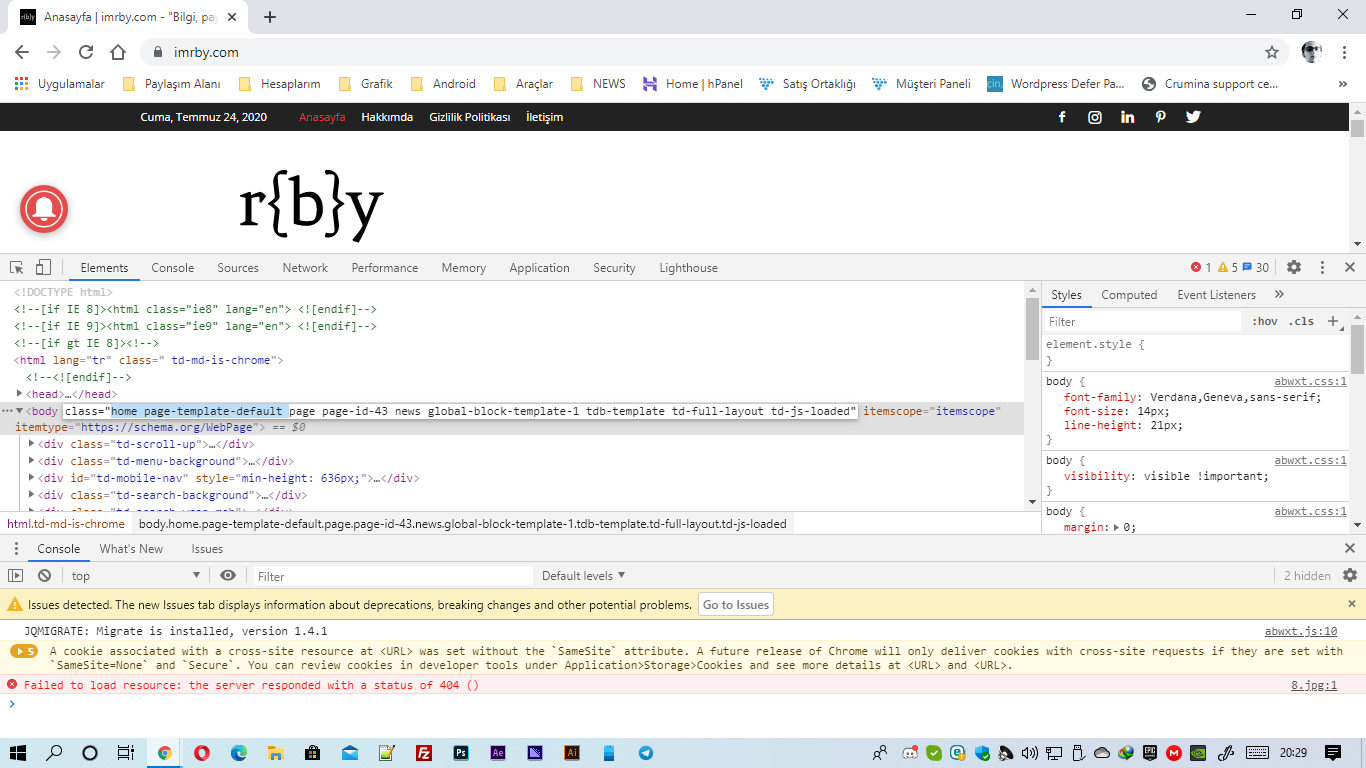The width and height of the screenshot is (1366, 768).
Task: Click the red error count indicator
Action: (x=1201, y=268)
